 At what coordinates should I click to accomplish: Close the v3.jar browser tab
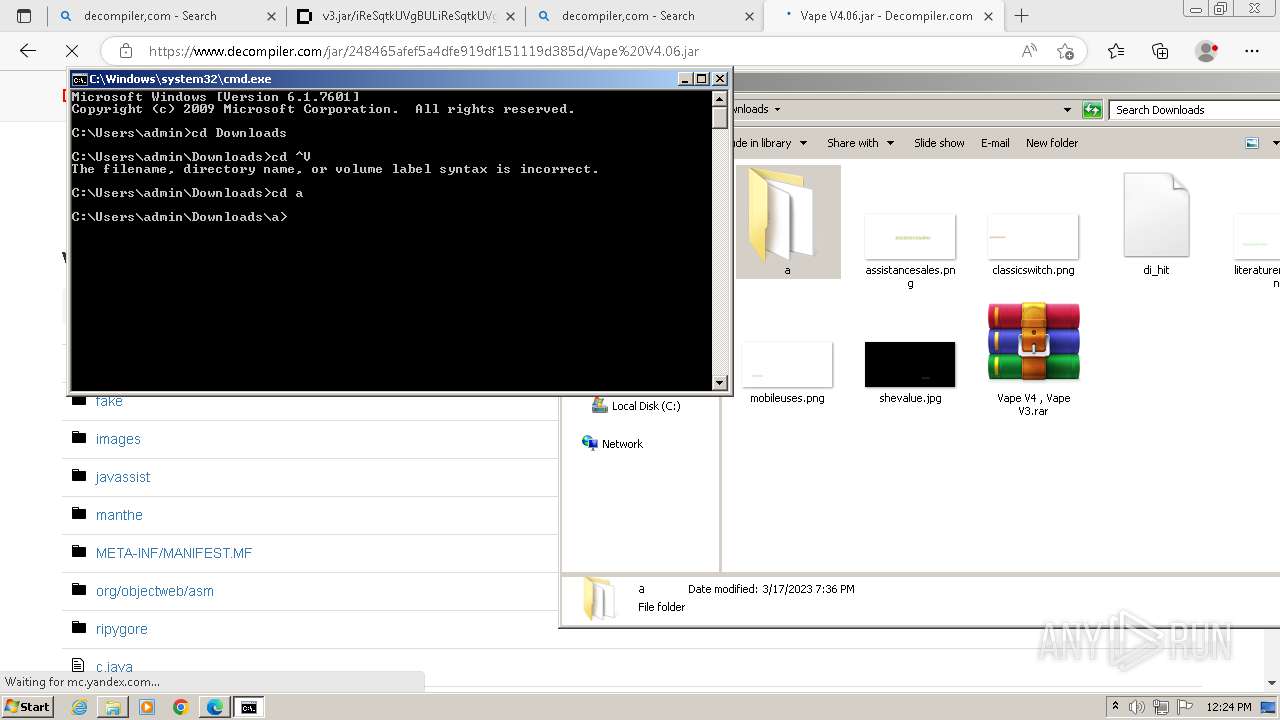[510, 16]
